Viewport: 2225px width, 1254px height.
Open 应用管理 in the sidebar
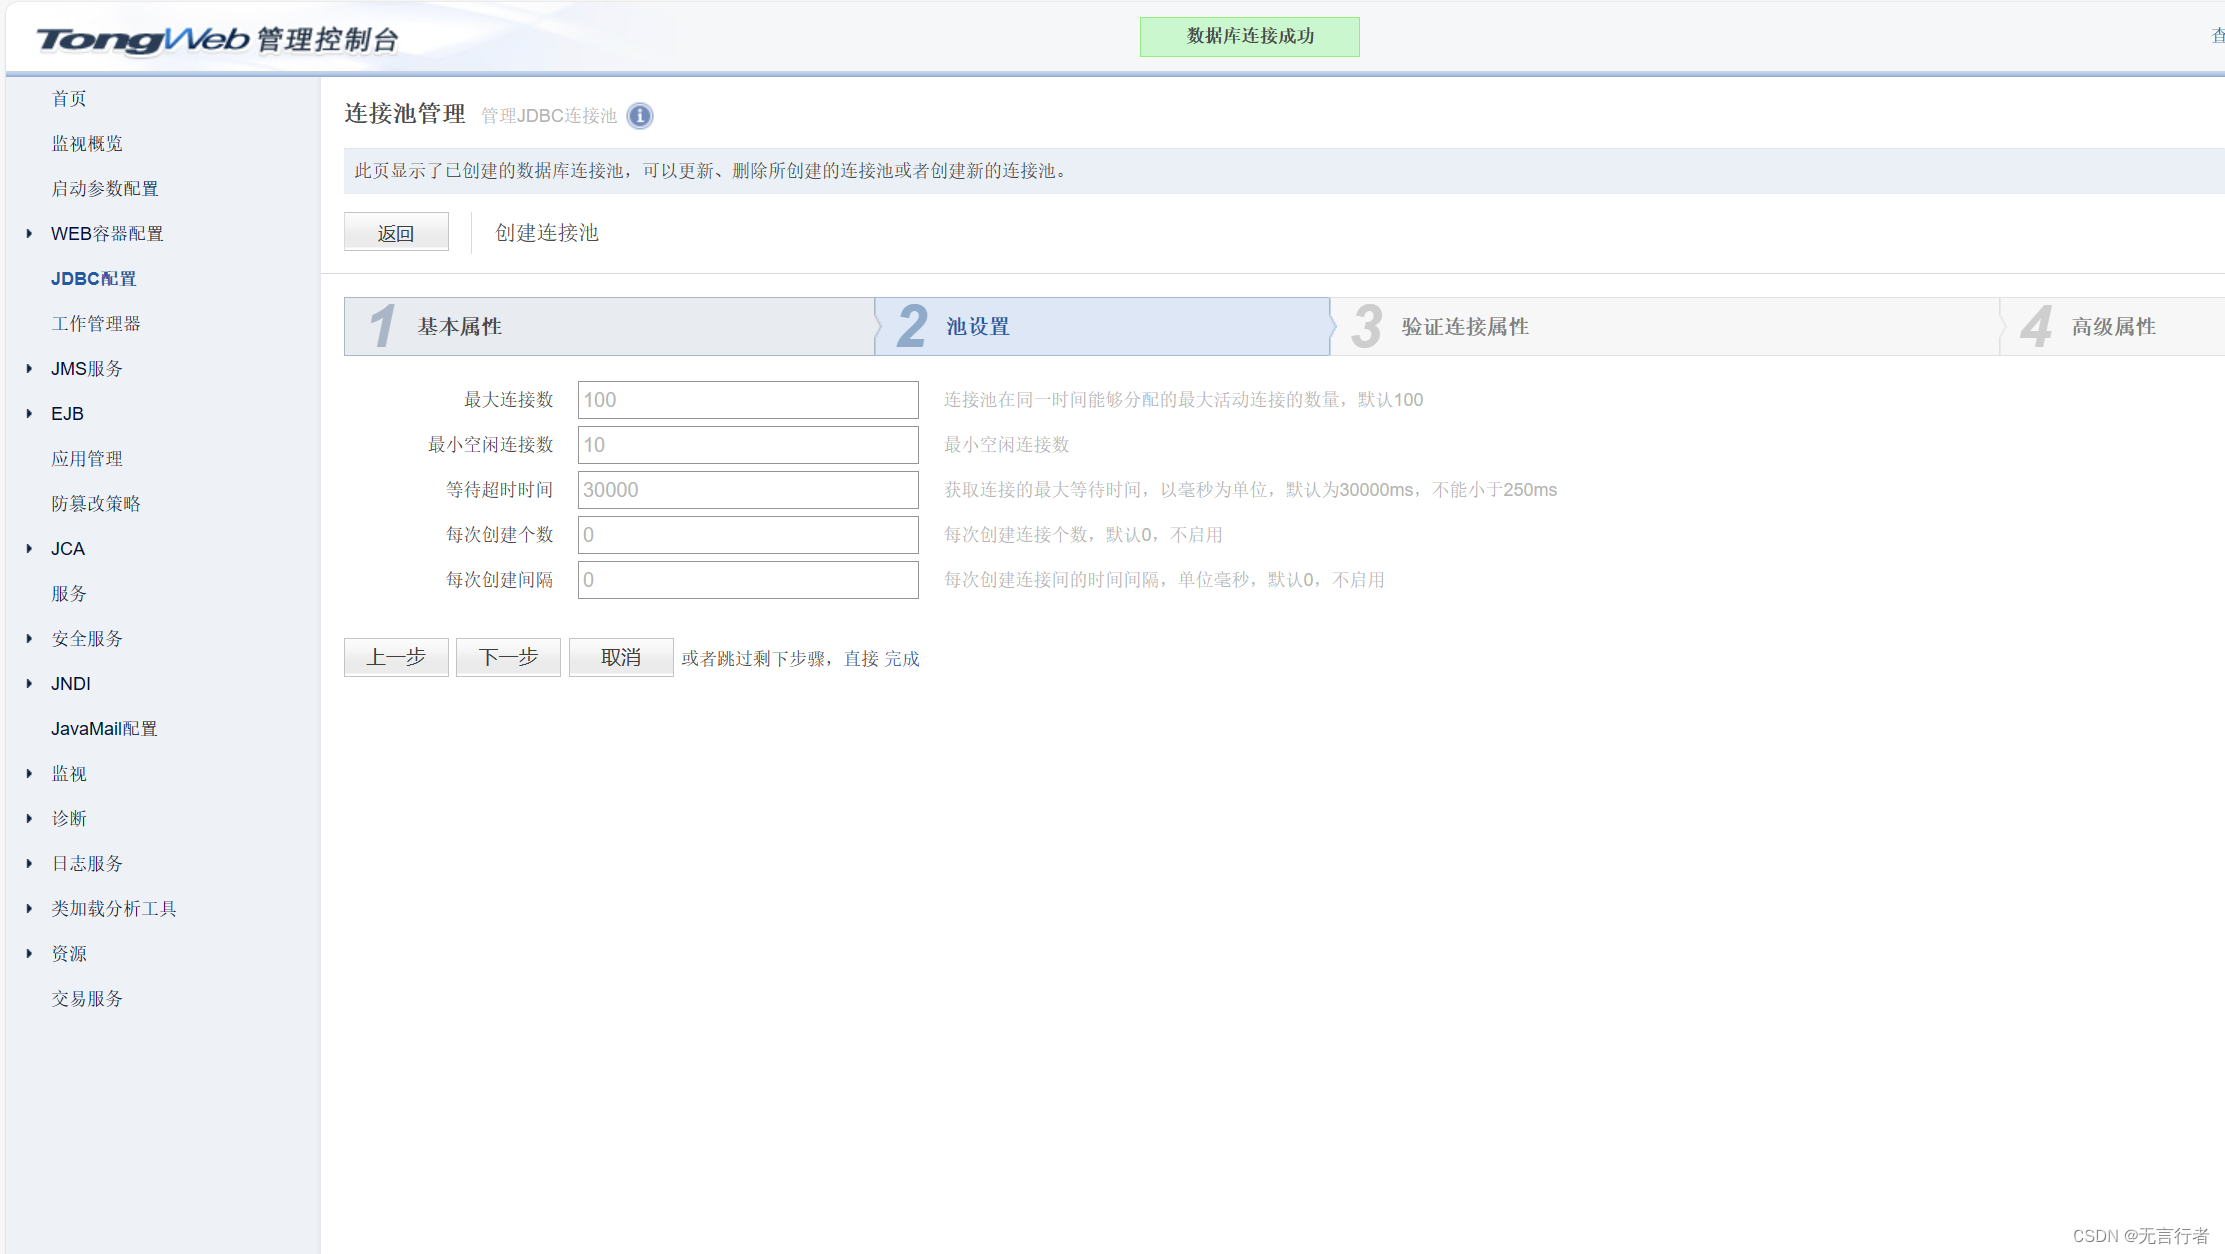coord(87,458)
